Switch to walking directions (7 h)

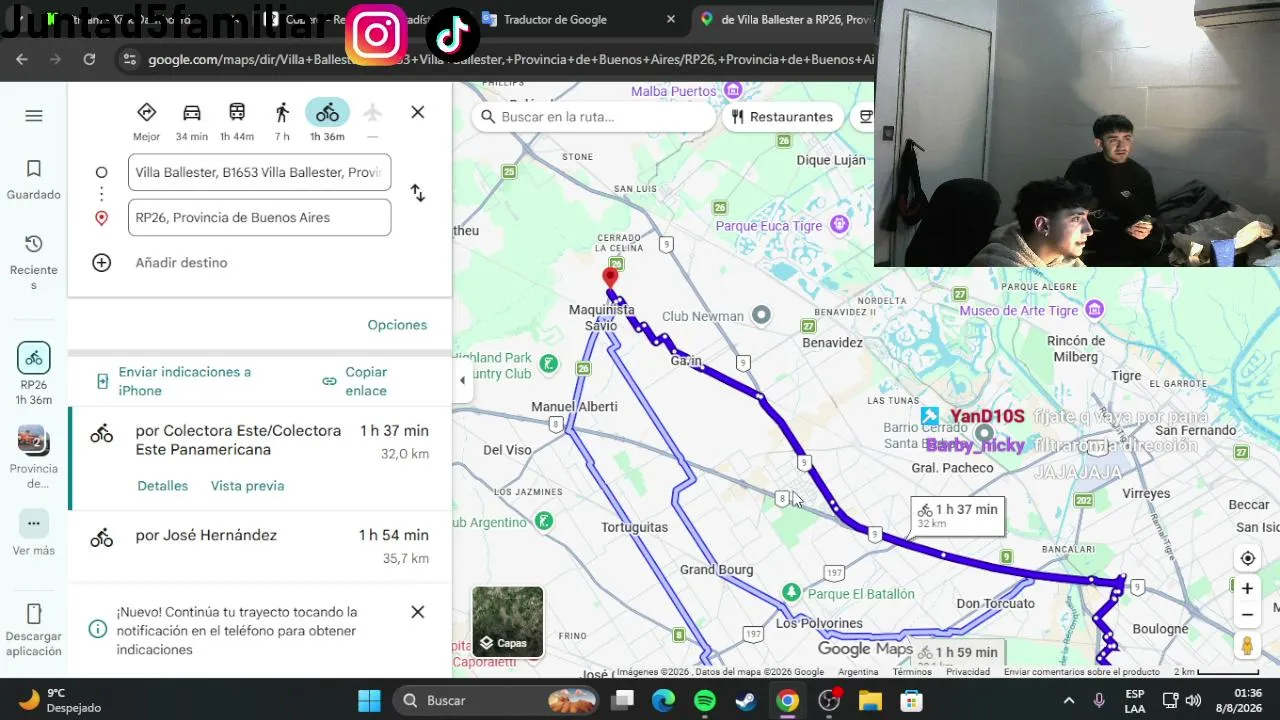click(x=282, y=121)
